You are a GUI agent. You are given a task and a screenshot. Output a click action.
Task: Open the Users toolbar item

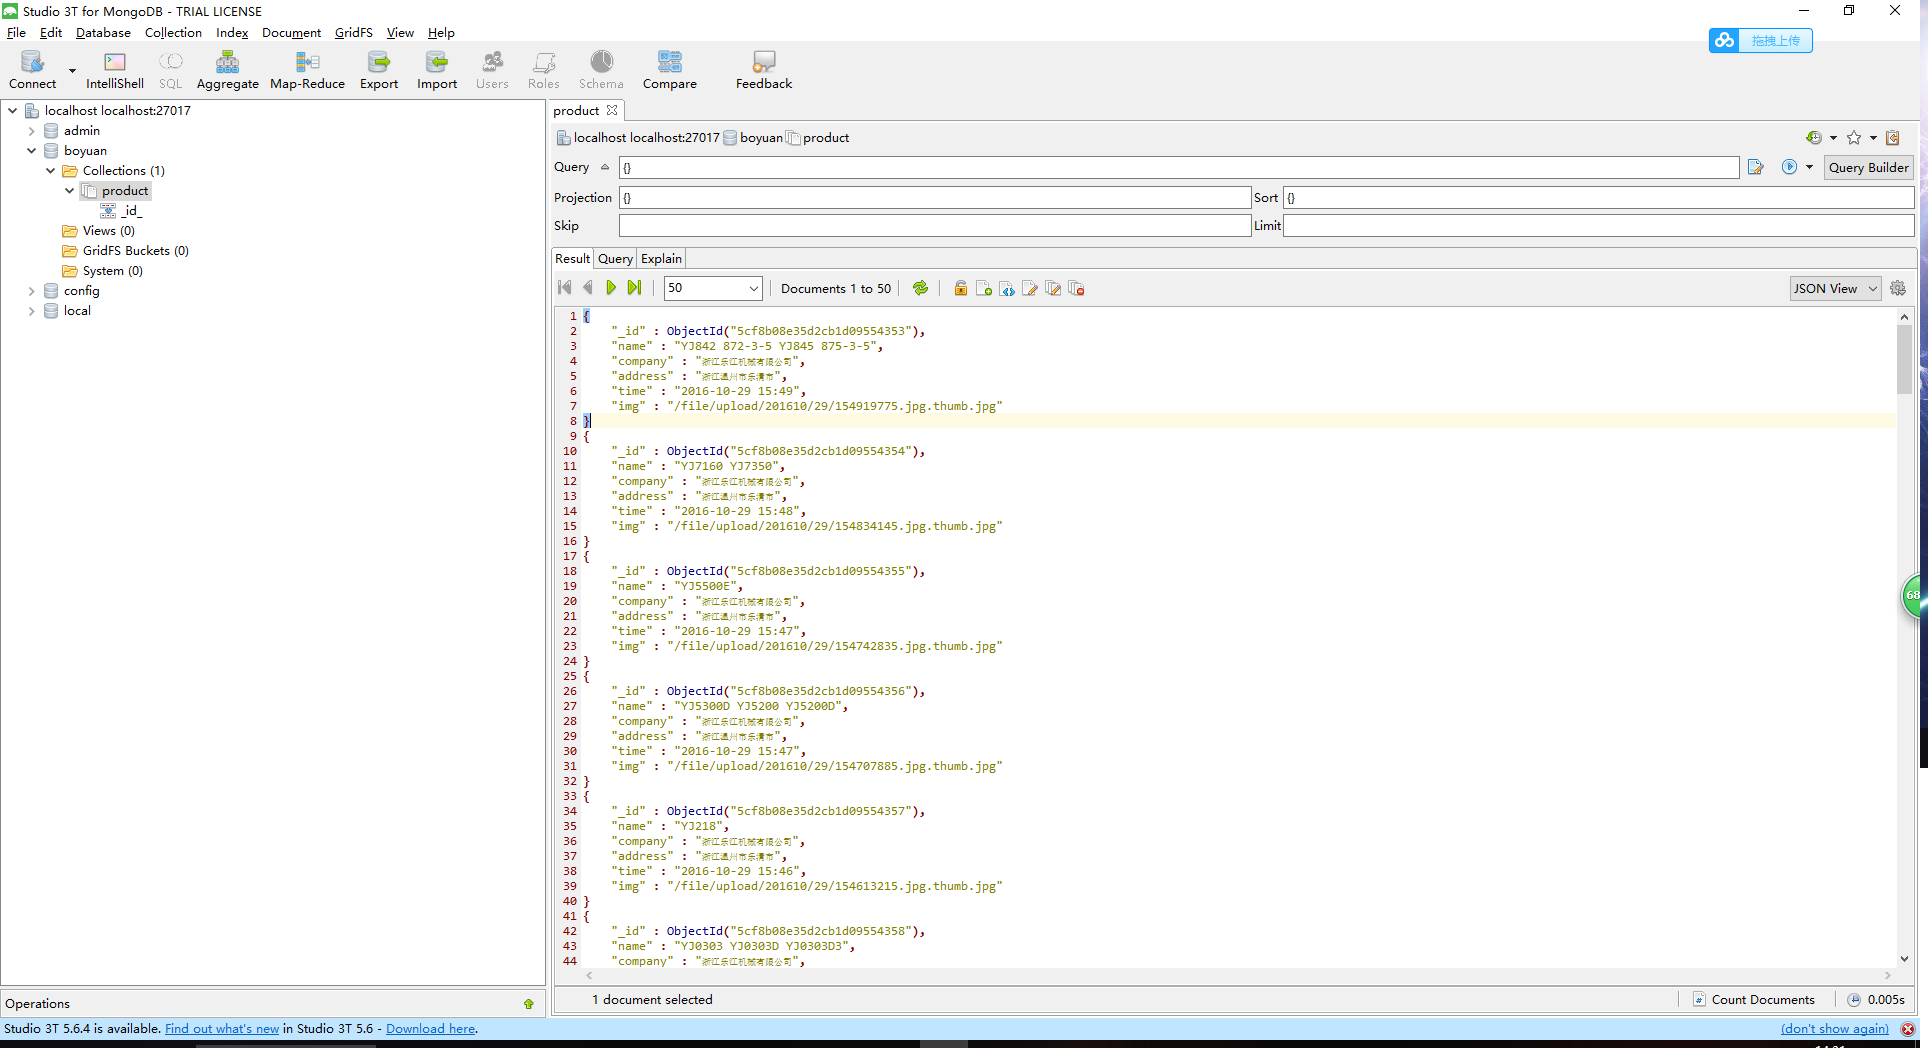[492, 71]
